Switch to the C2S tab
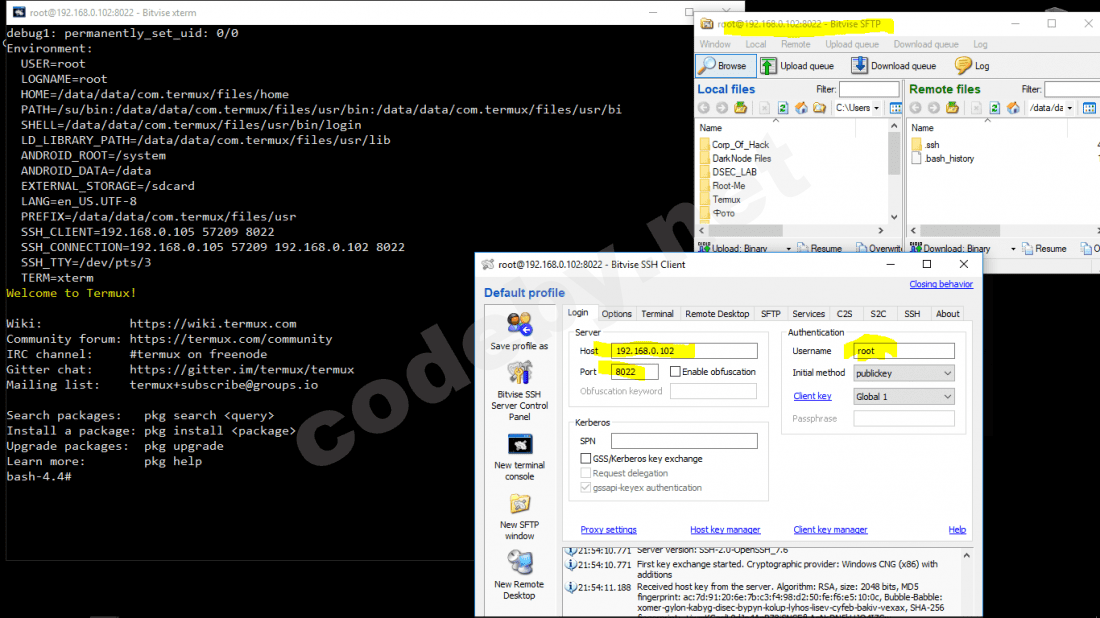Screen dimensions: 1100x618 coord(845,314)
